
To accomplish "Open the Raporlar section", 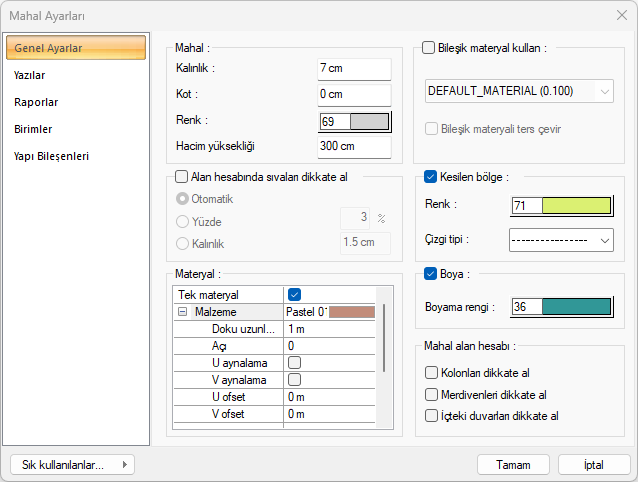I will tap(35, 102).
